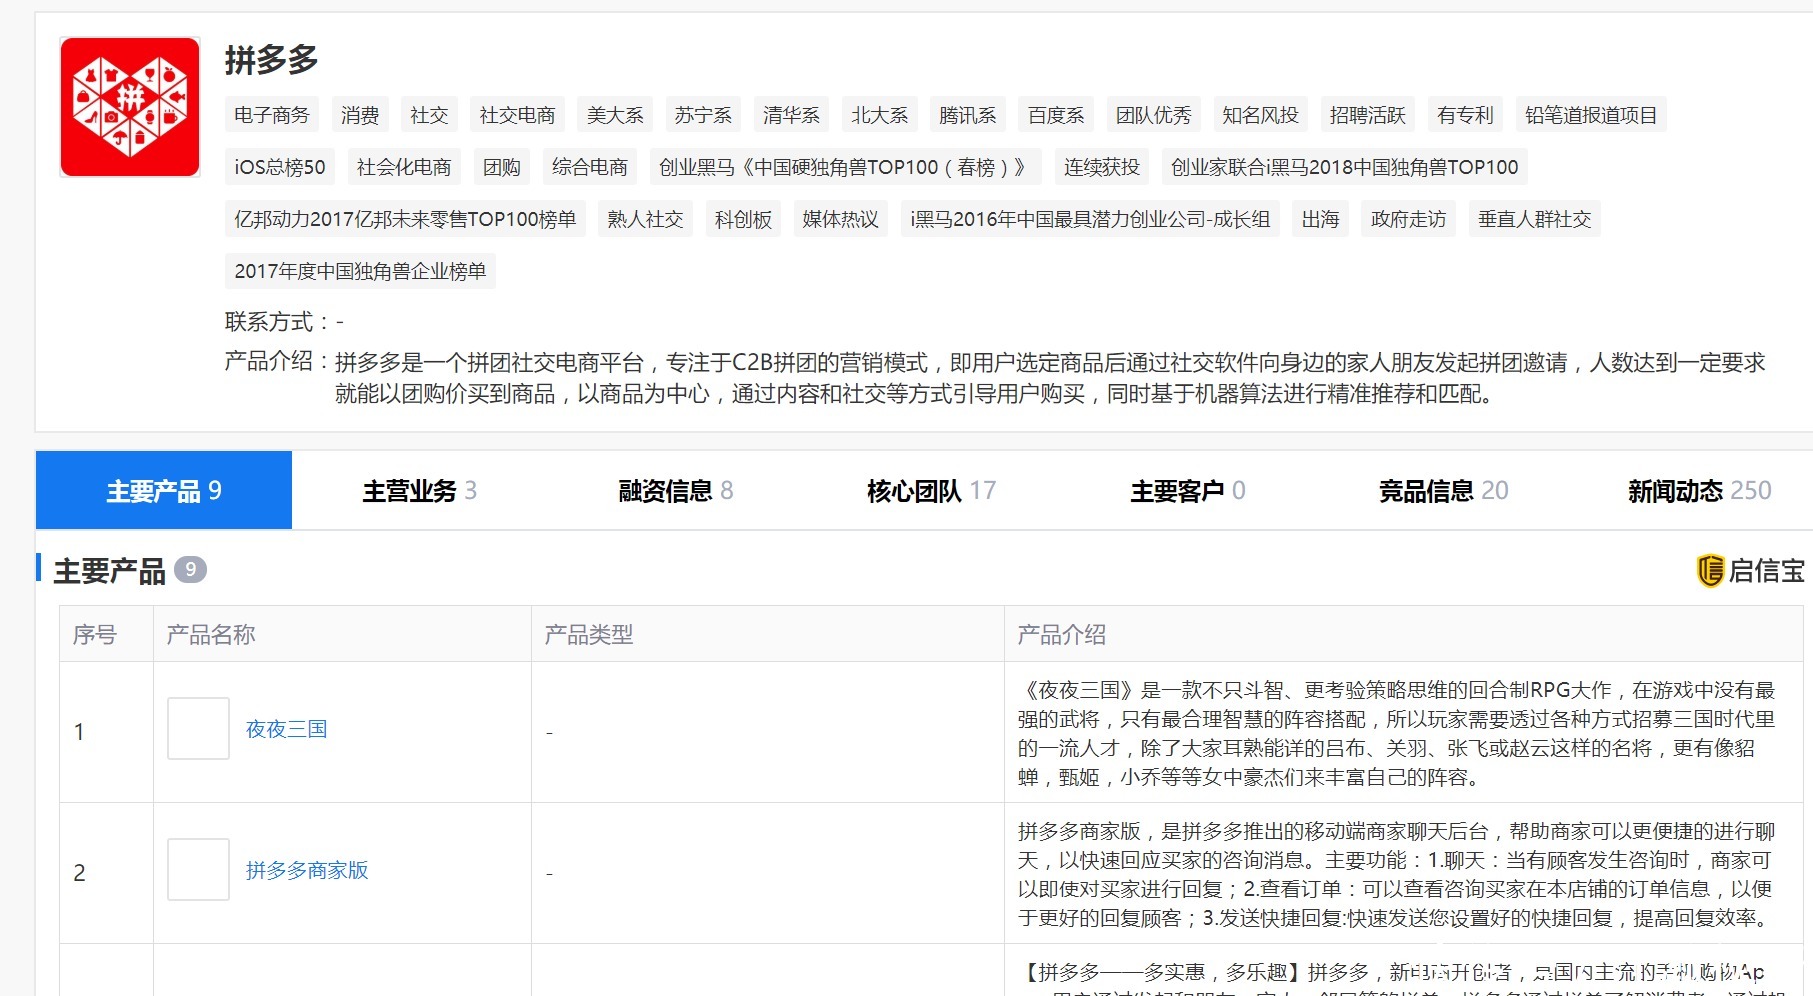Click the 亿邦动力2017亿邦未来零售TOP100榜单 tag
1813x996 pixels.
405,219
